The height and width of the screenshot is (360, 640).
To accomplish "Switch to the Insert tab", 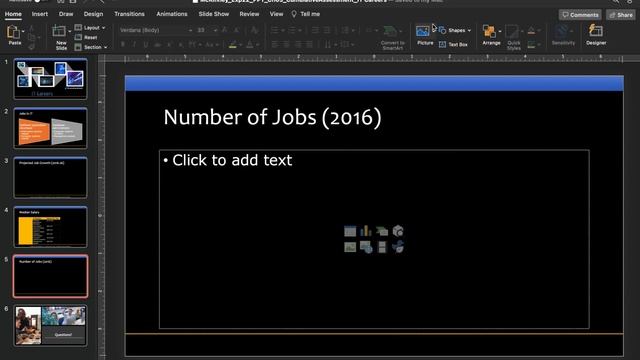I will point(40,14).
